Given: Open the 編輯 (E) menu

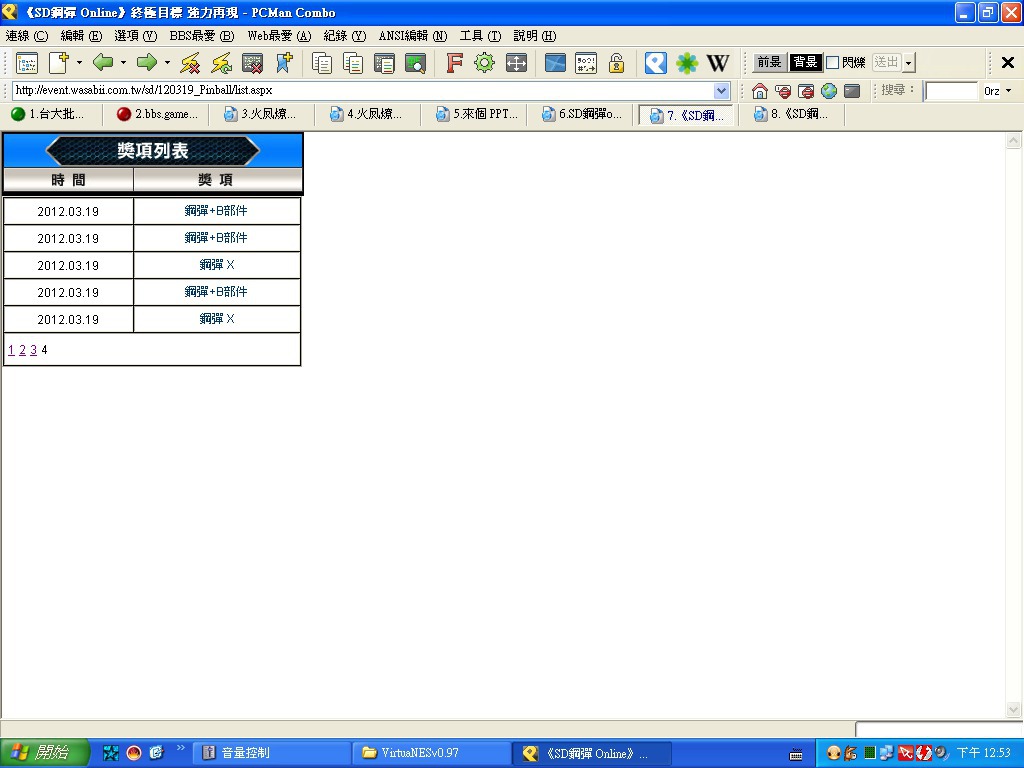Looking at the screenshot, I should (x=81, y=36).
